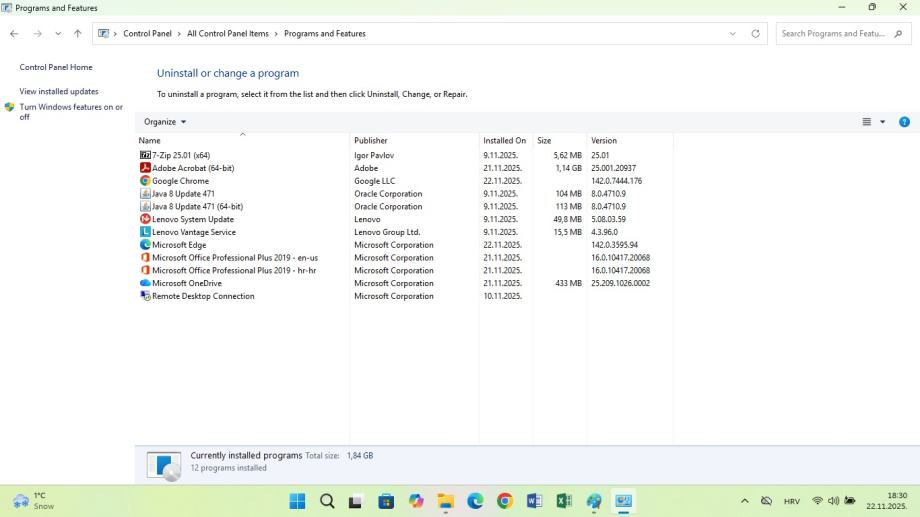Click the view layout icon
This screenshot has height=517, width=920.
867,122
